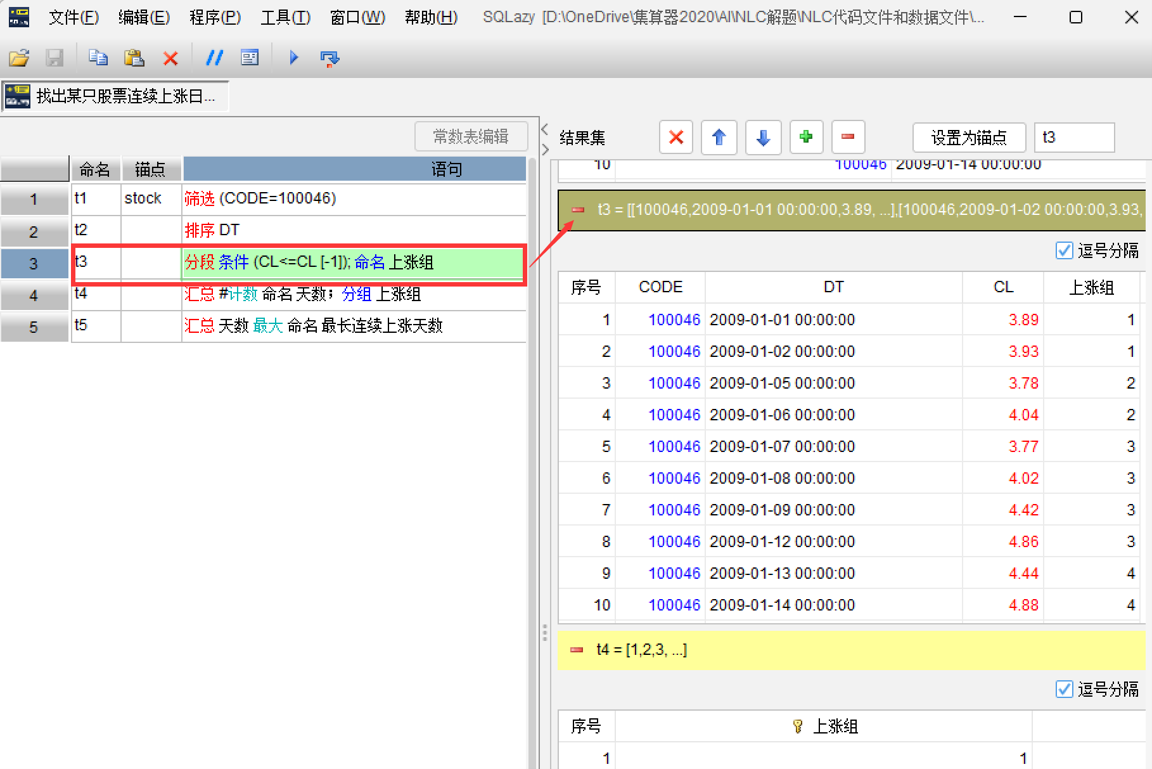Run the program with the blue play icon
The width and height of the screenshot is (1152, 769).
pyautogui.click(x=294, y=57)
